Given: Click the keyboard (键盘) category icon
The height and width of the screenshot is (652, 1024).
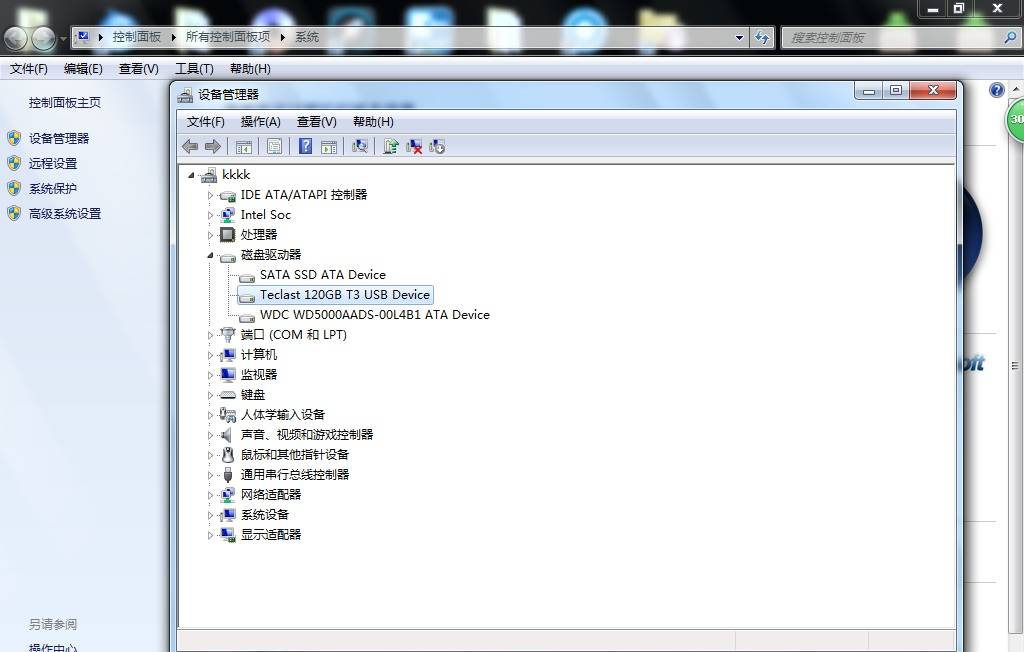Looking at the screenshot, I should (227, 395).
